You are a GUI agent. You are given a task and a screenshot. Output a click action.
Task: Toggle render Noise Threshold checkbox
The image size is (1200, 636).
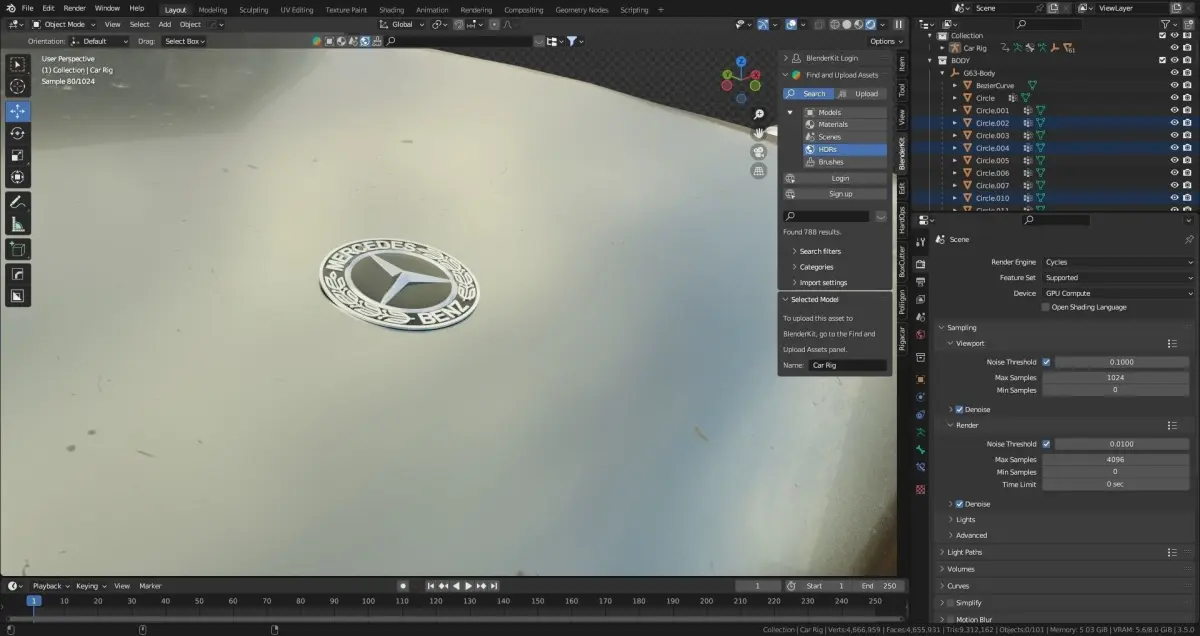point(1046,444)
